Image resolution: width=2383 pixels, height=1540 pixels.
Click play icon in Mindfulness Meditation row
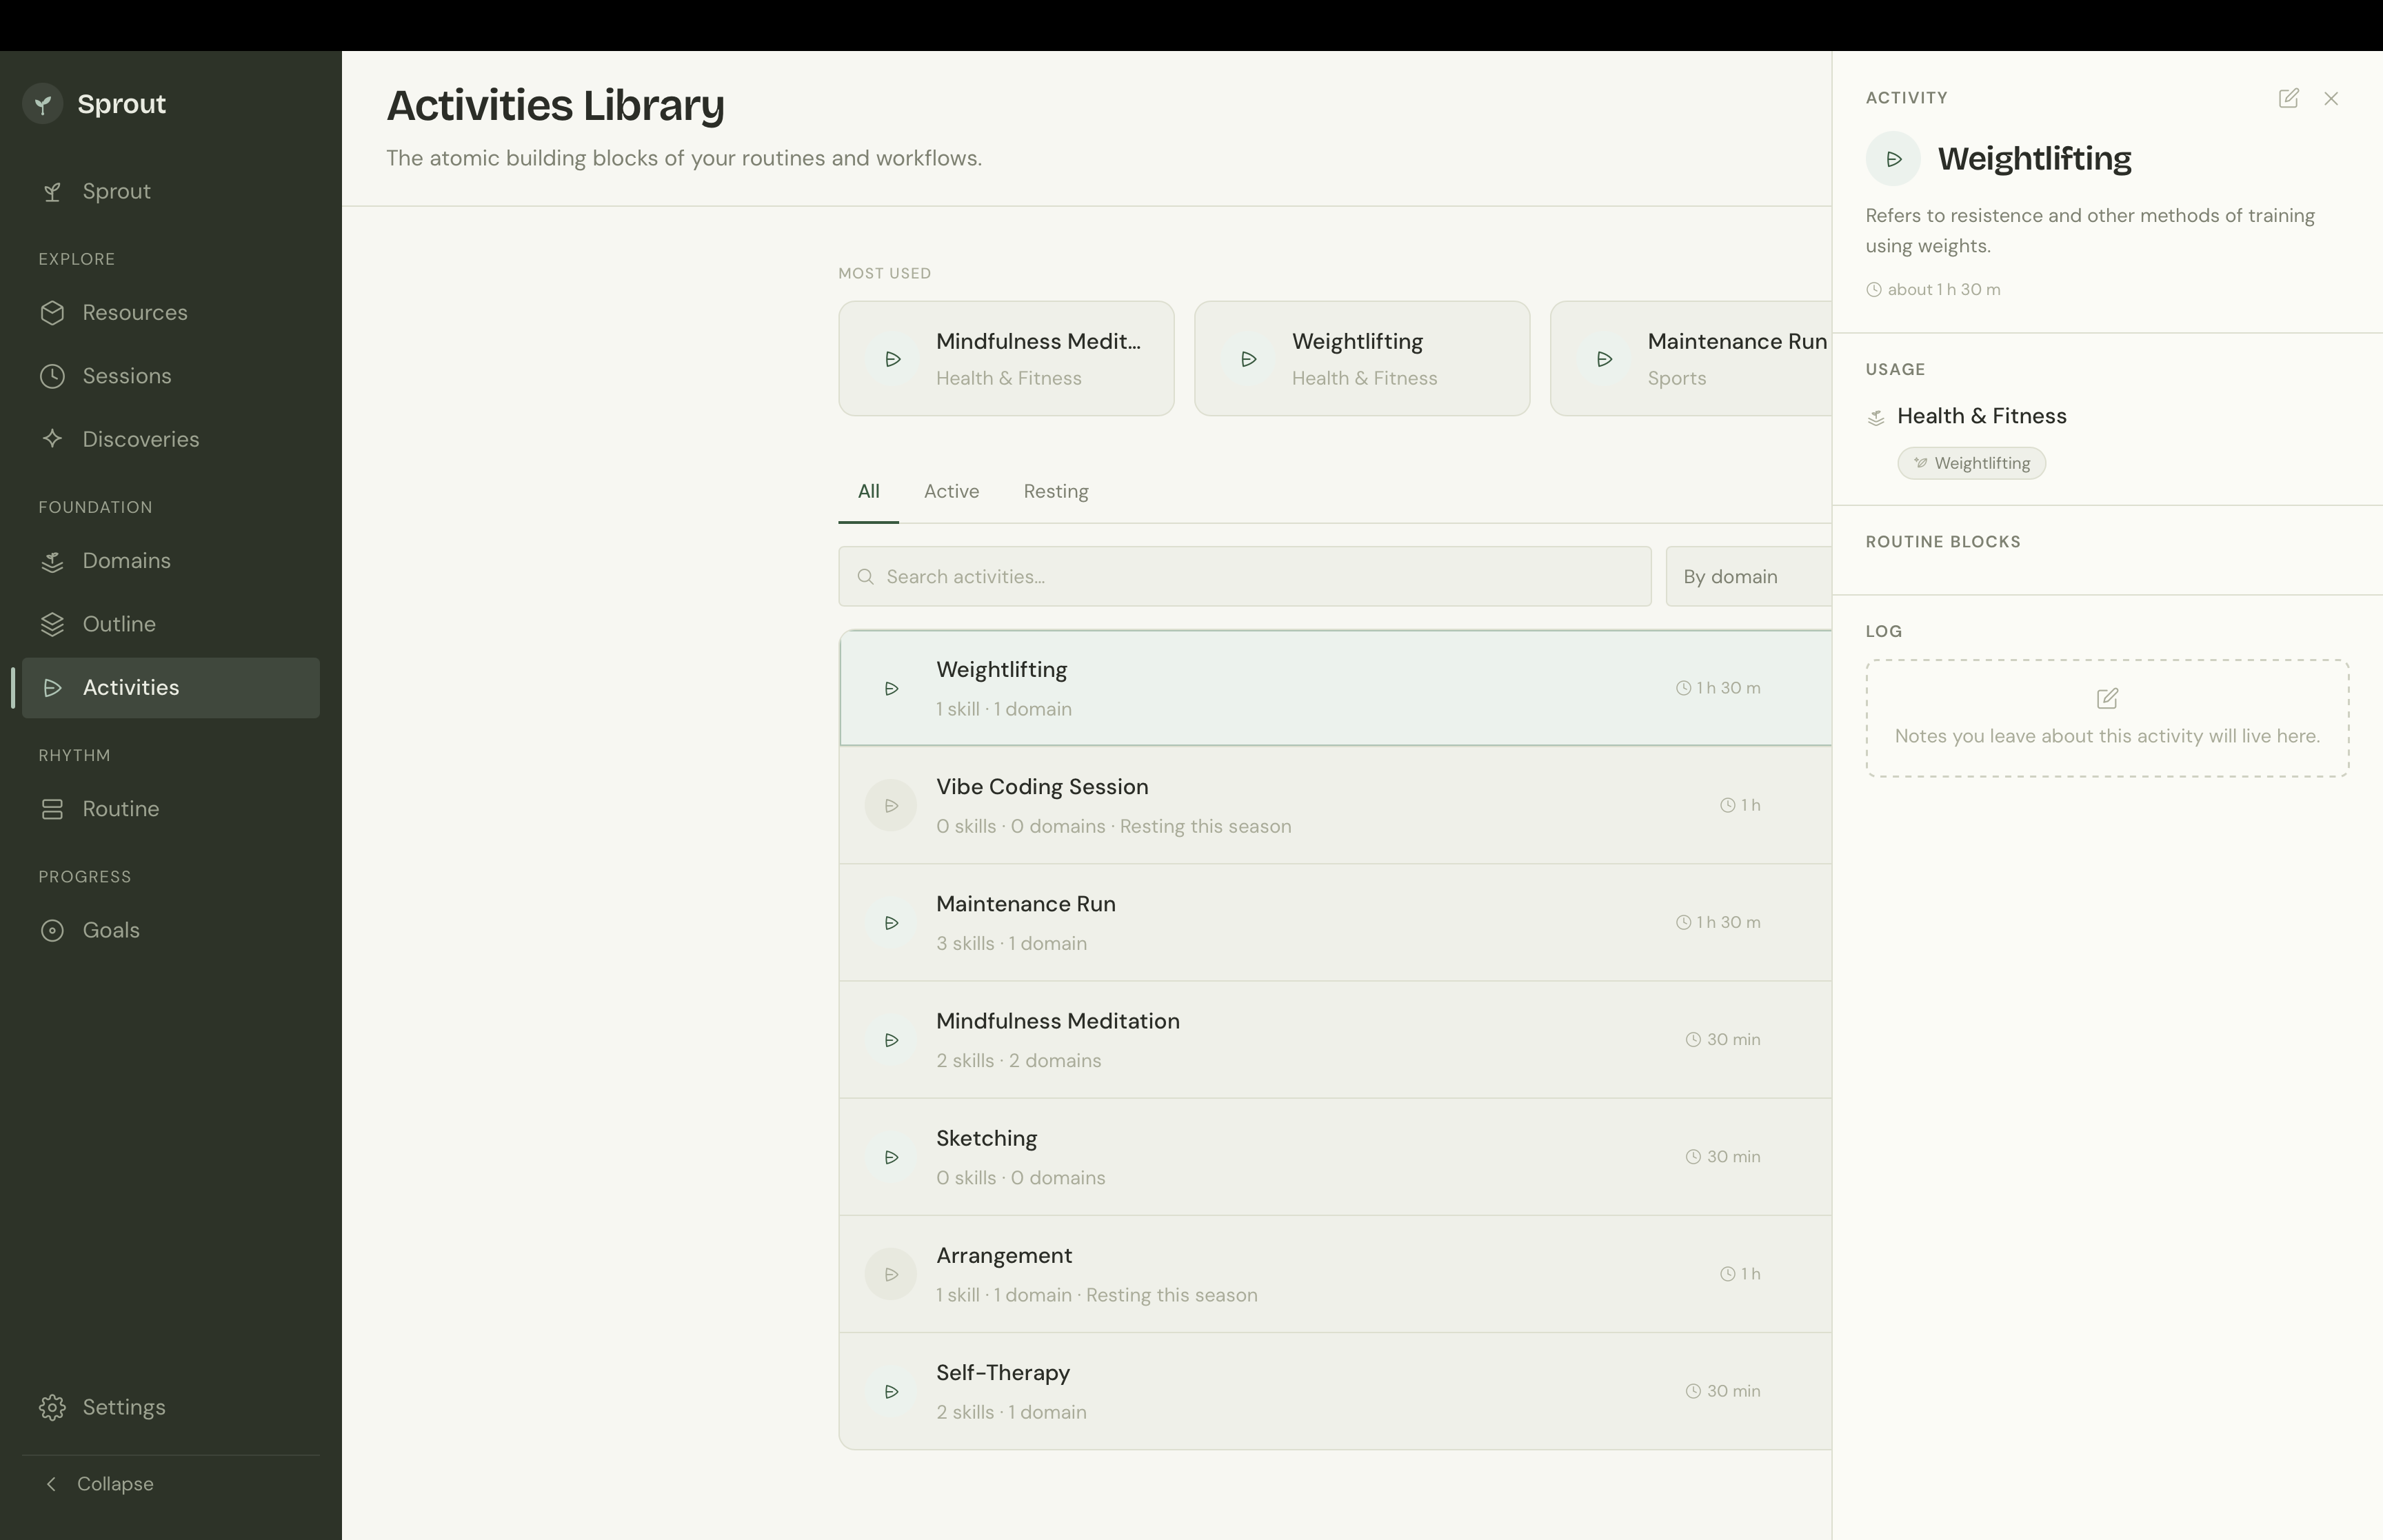(x=891, y=1040)
